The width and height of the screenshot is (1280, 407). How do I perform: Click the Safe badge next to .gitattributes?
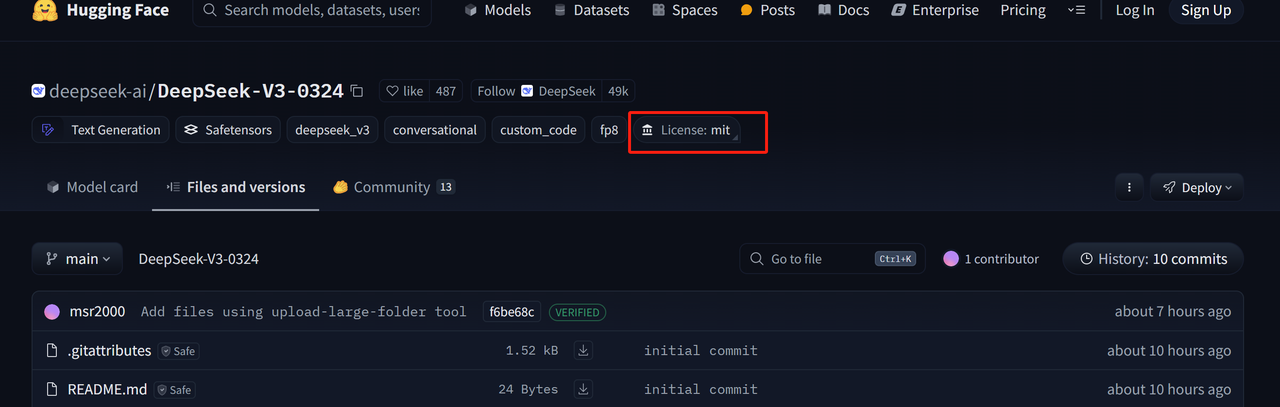click(x=178, y=351)
